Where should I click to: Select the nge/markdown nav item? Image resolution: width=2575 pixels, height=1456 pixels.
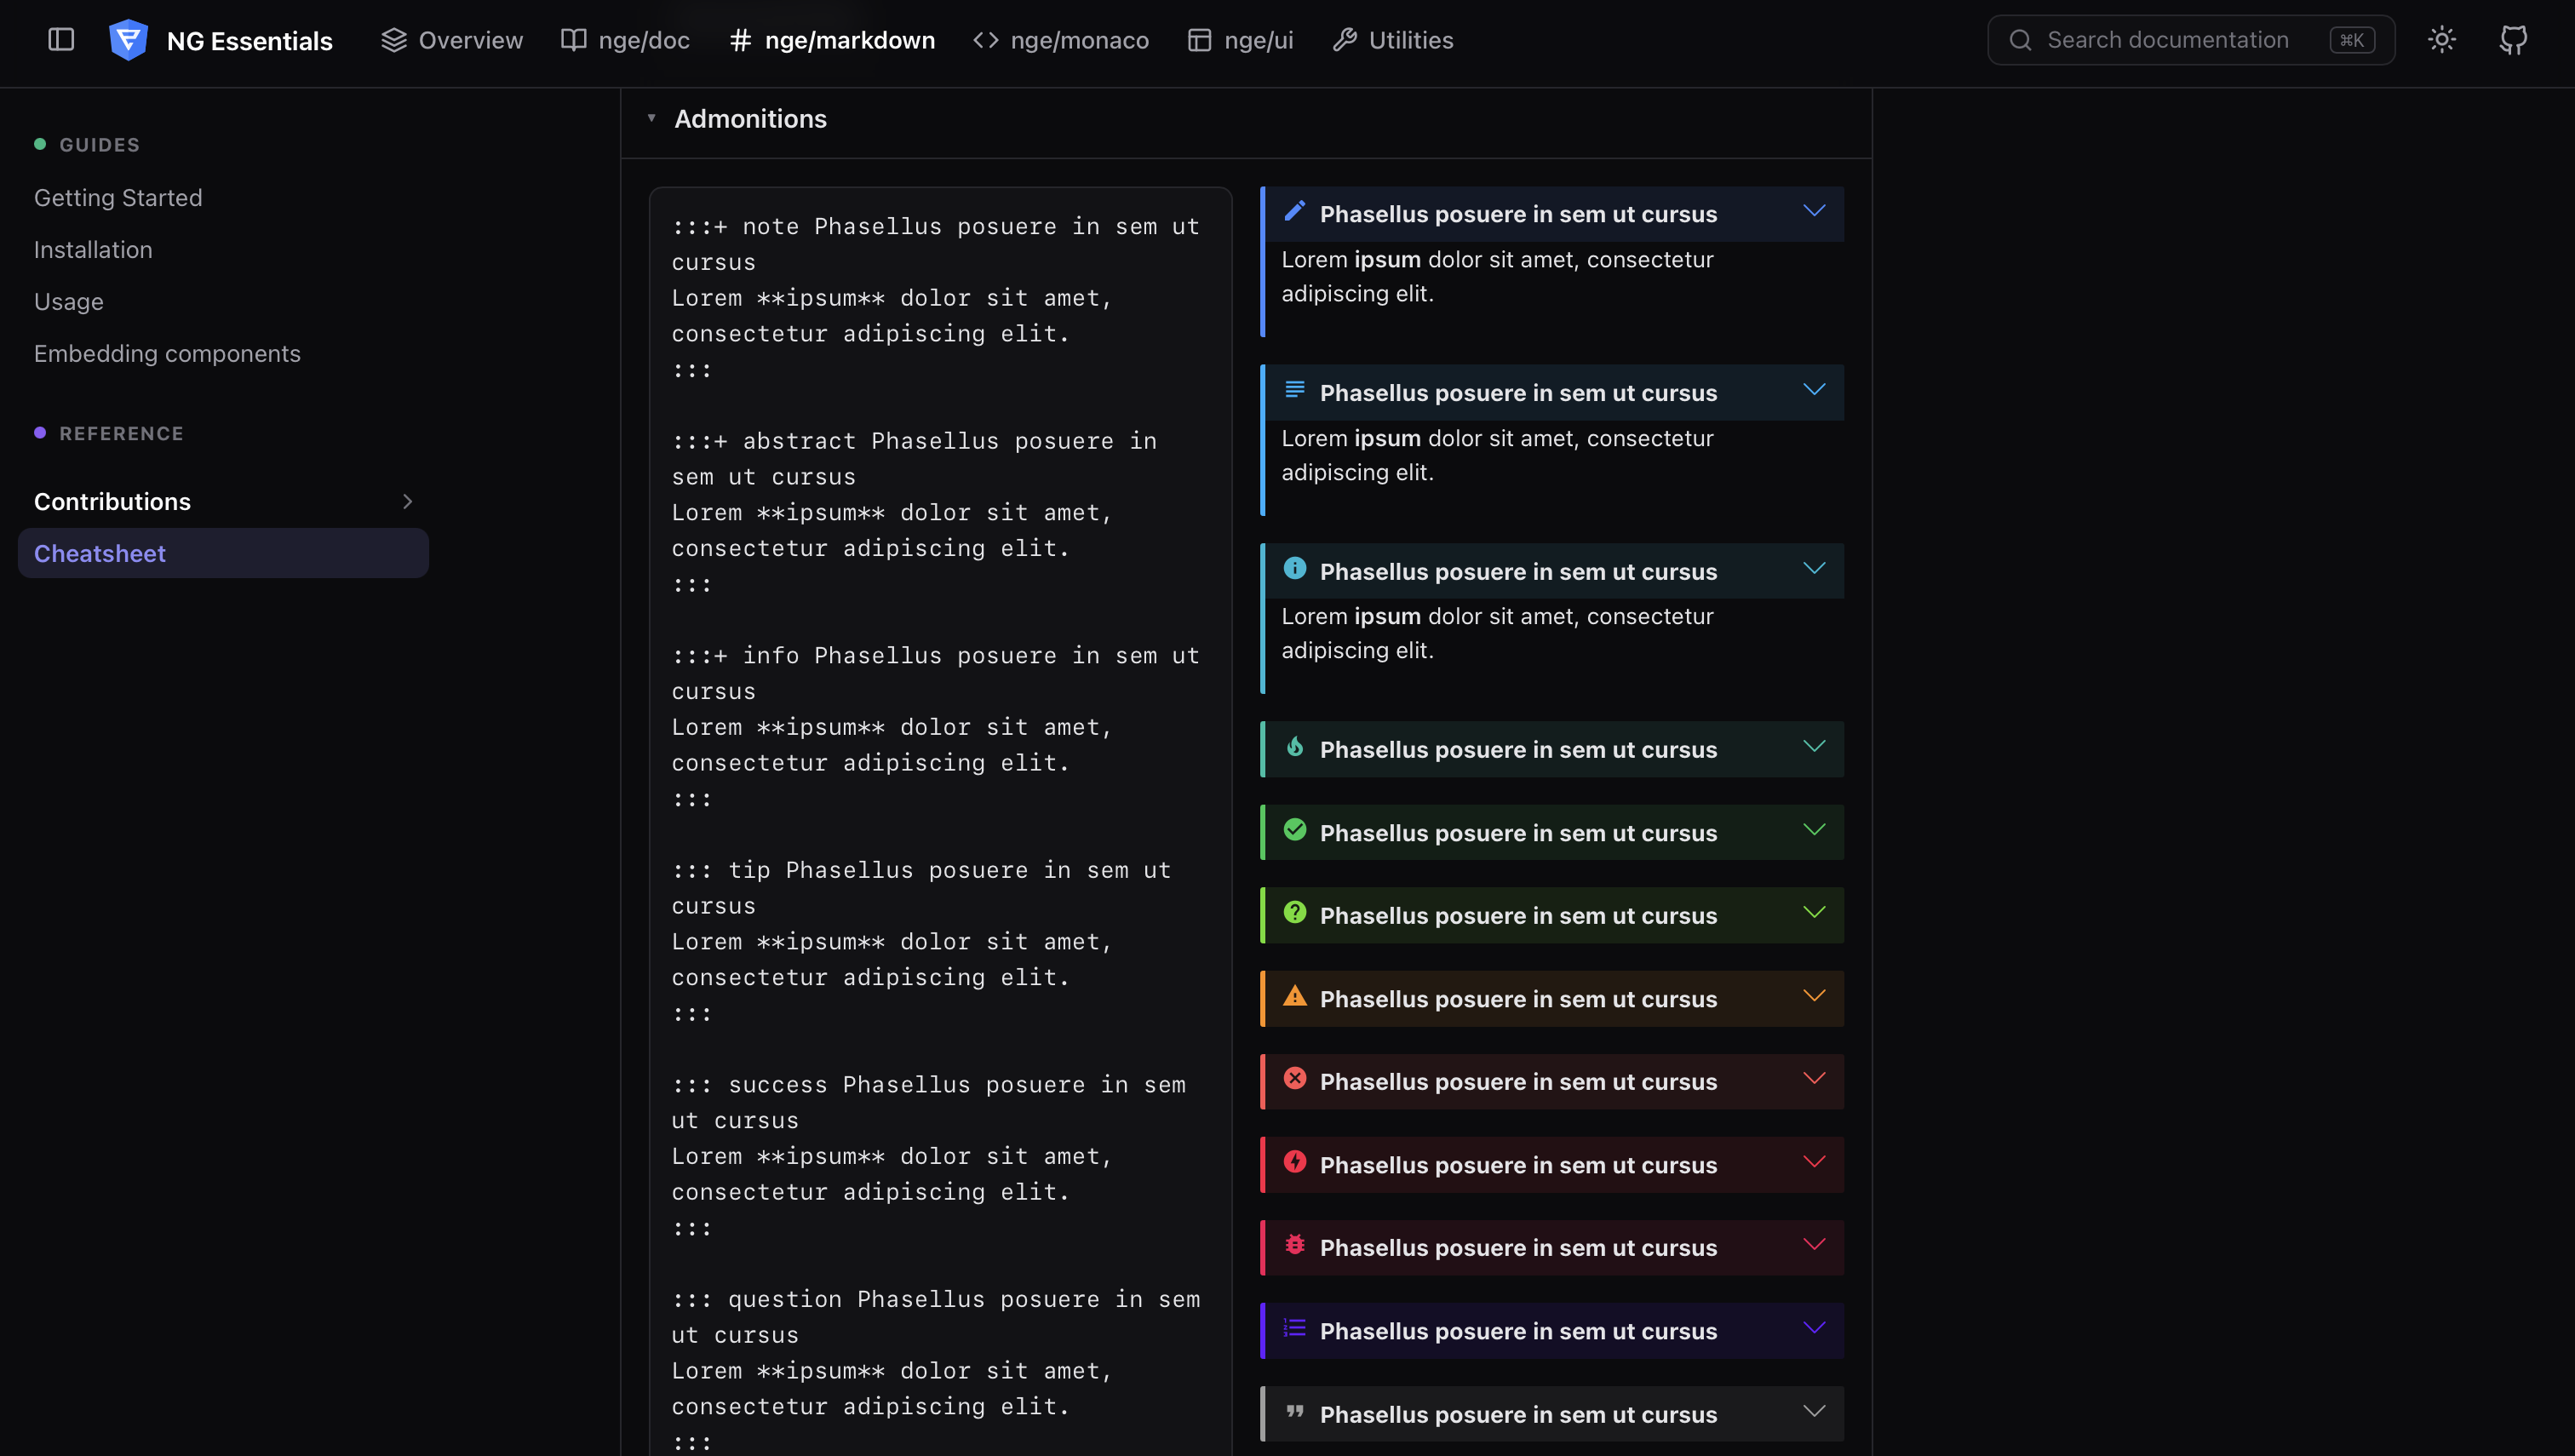(x=832, y=40)
